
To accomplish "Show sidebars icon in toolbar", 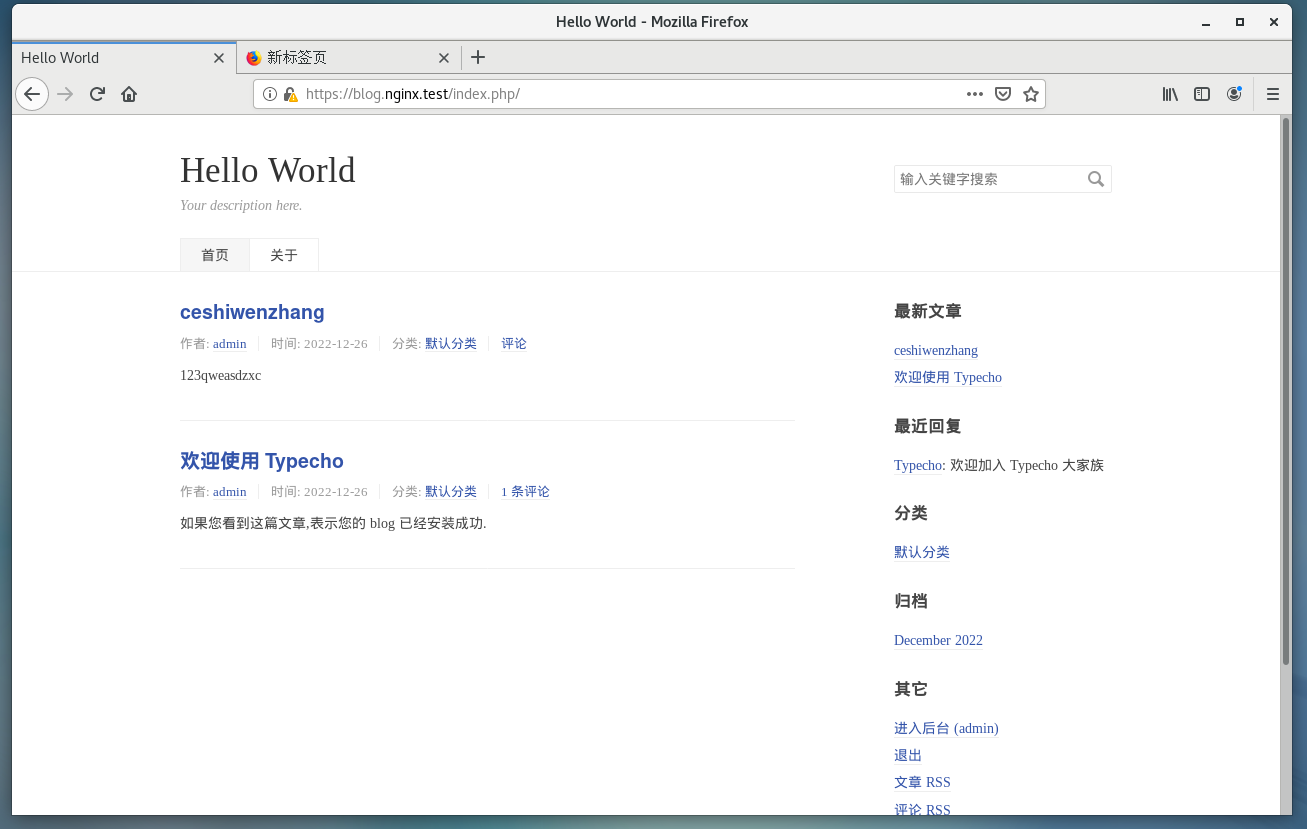I will pos(1202,94).
